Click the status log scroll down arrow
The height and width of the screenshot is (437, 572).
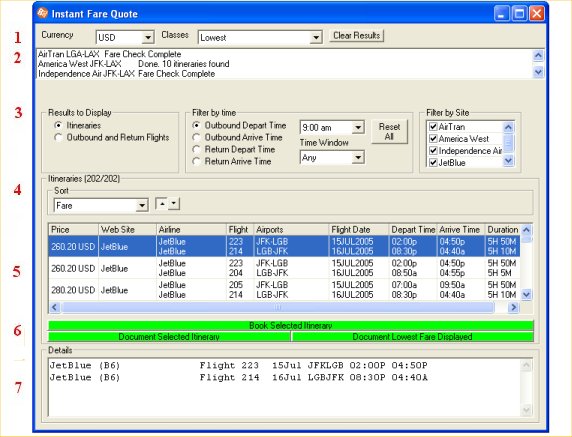coord(538,72)
